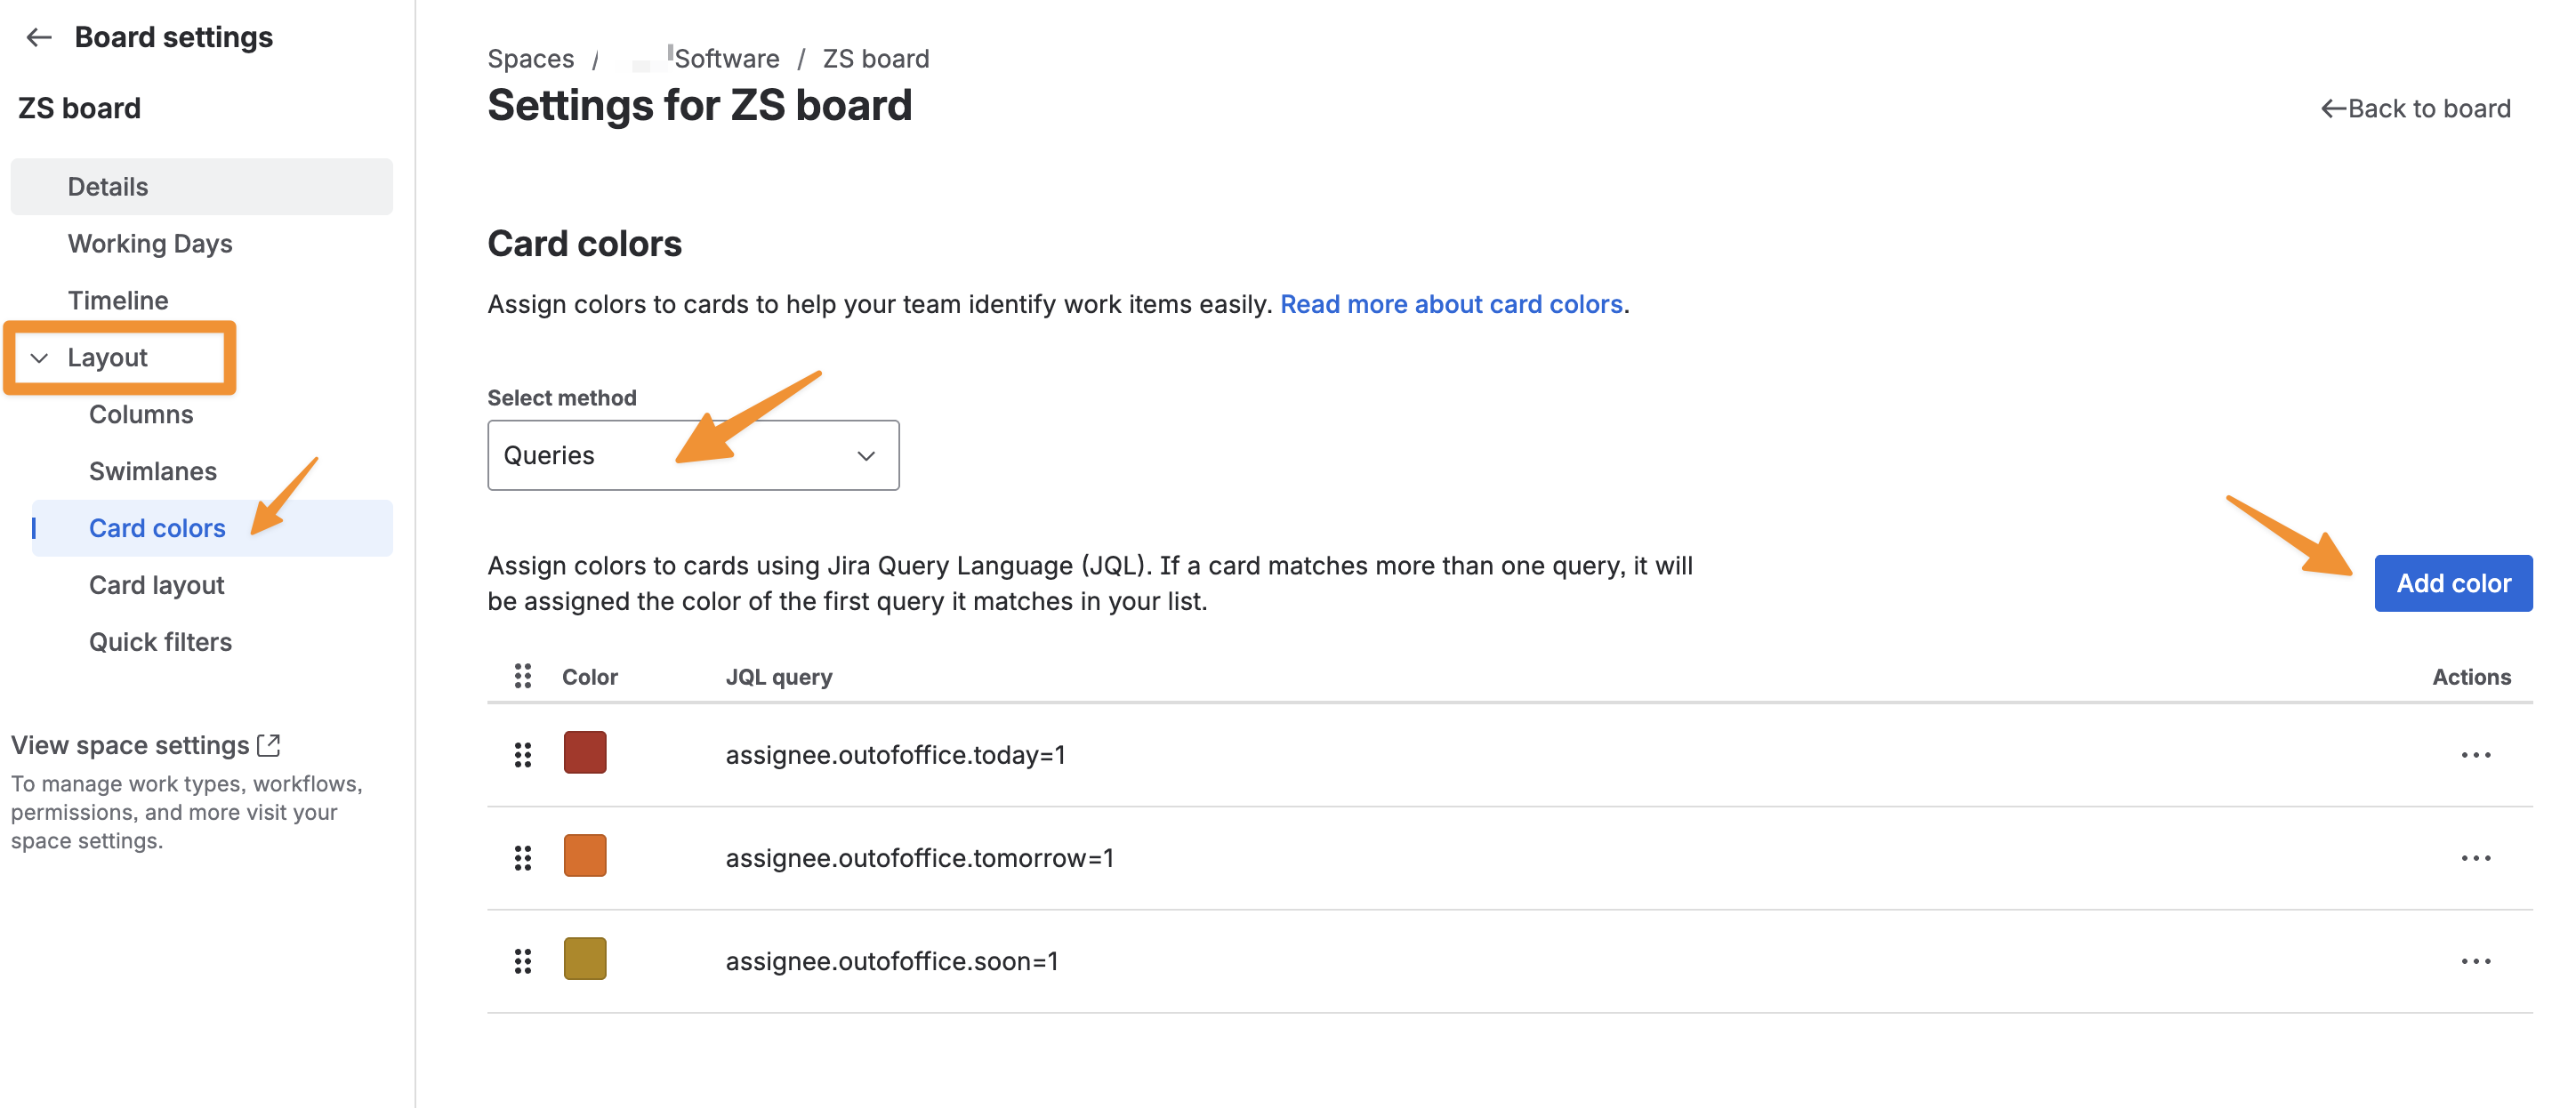The image size is (2576, 1108).
Task: Open the Card layout settings page
Action: tap(156, 585)
